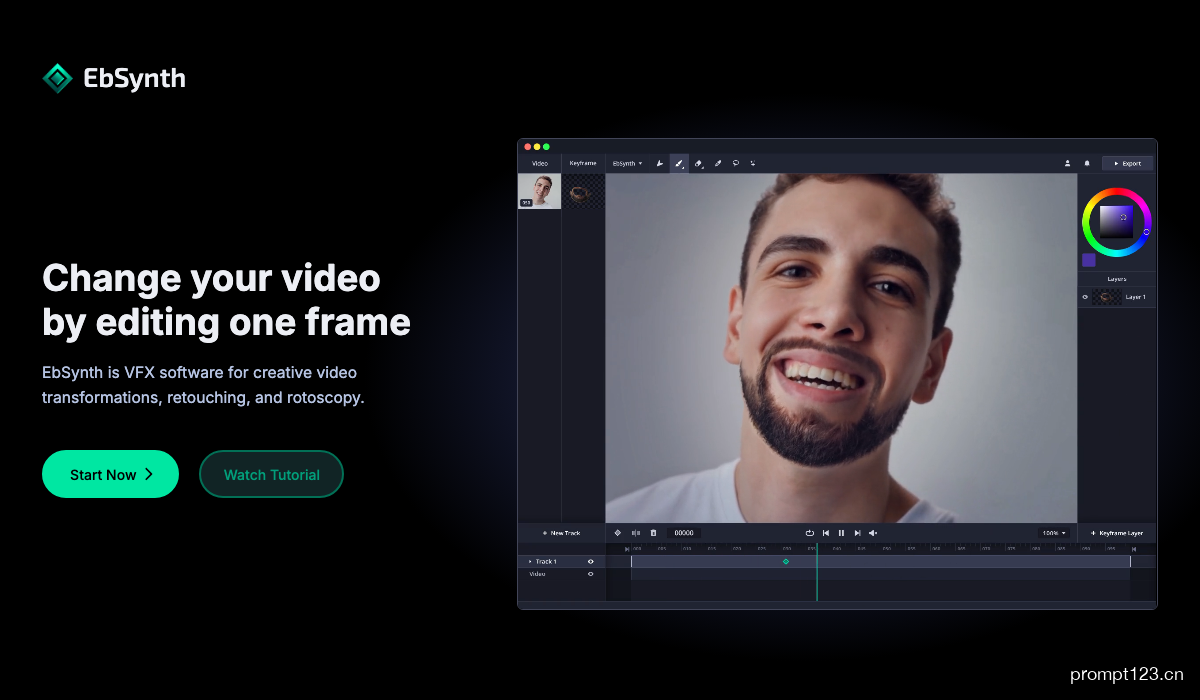
Task: Select the brush tool in the toolbar
Action: [x=679, y=163]
